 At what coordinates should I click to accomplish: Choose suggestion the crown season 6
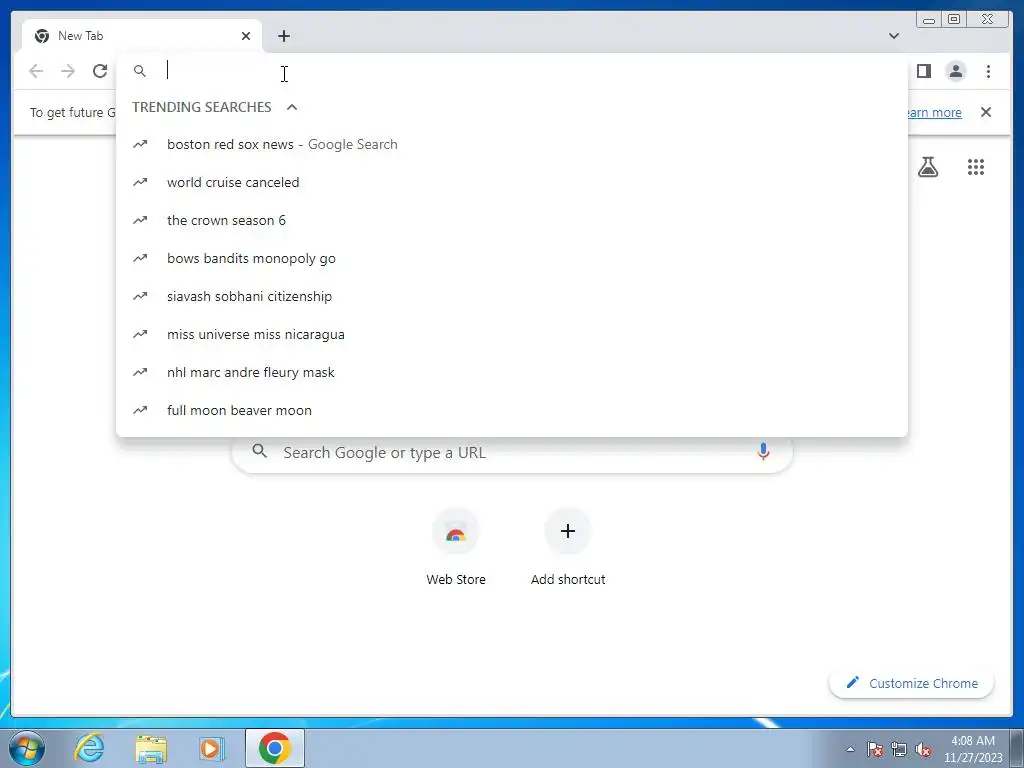point(511,220)
